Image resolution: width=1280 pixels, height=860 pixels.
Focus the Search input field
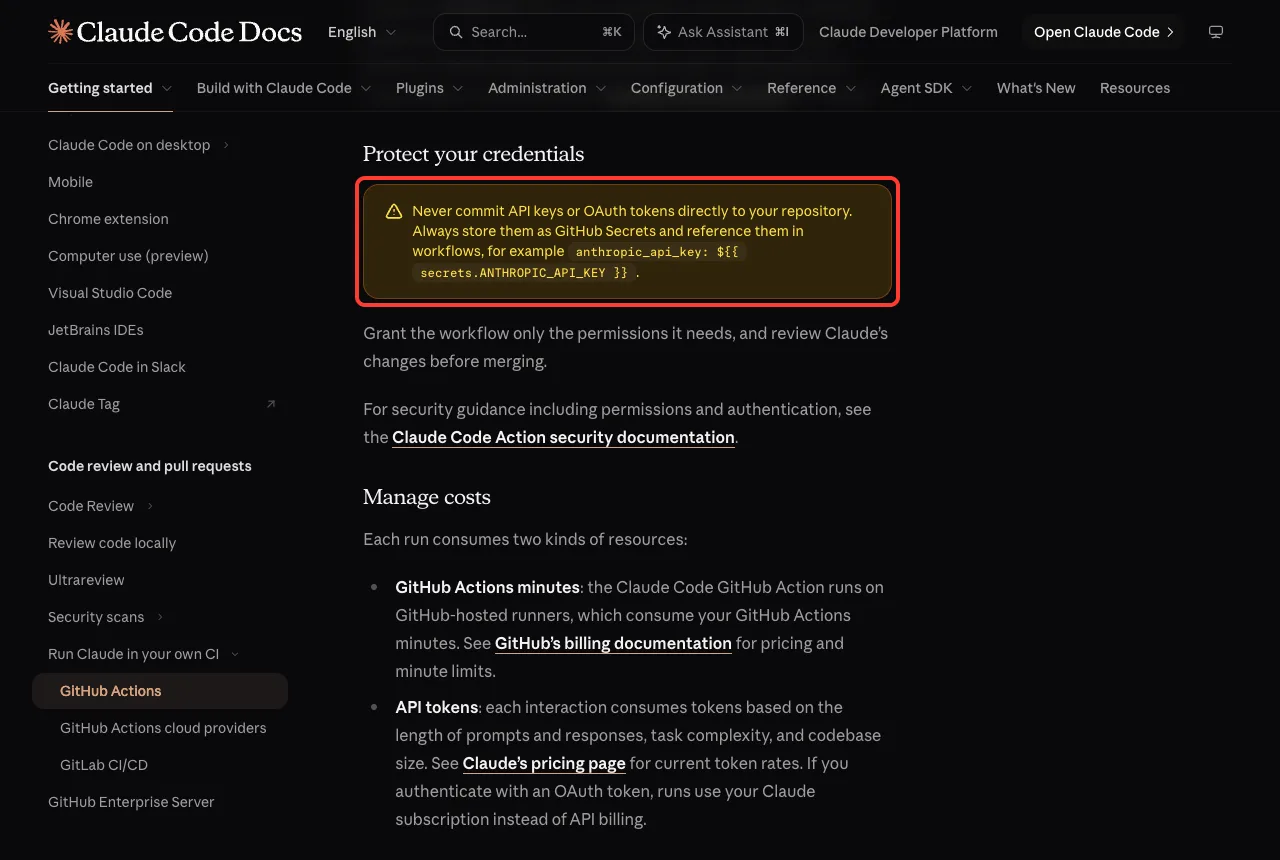tap(534, 32)
